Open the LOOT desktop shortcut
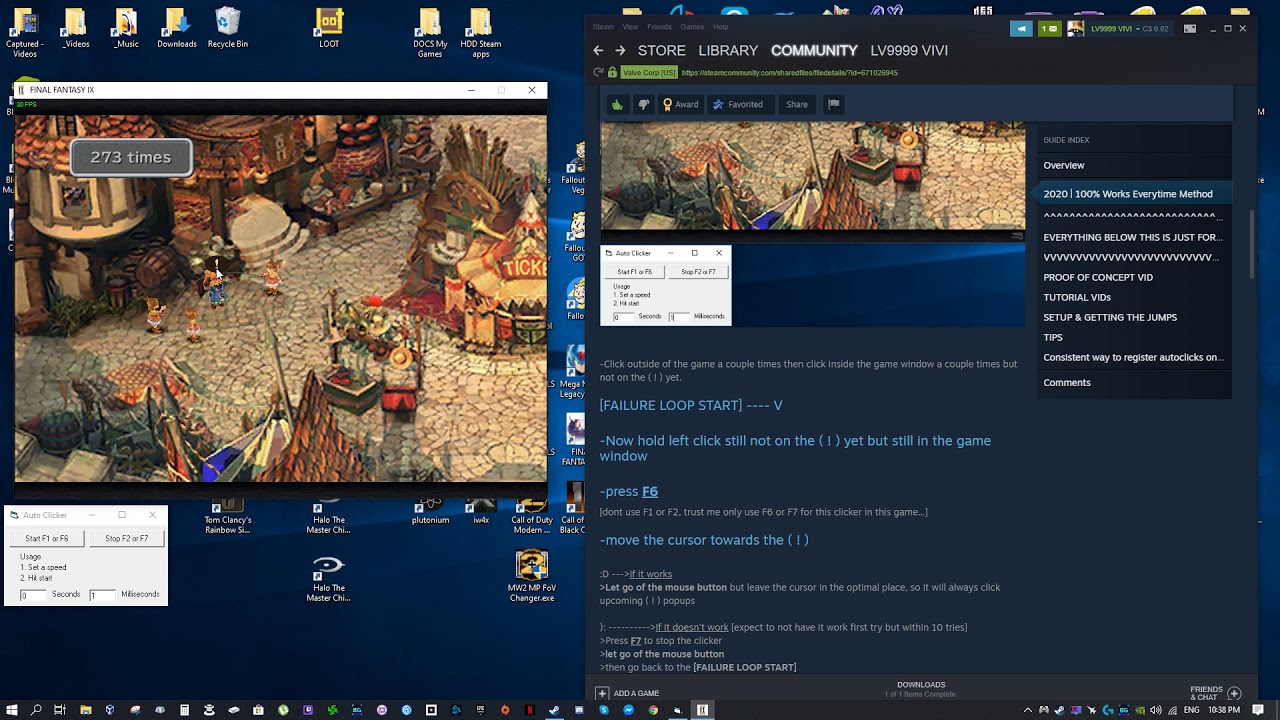This screenshot has height=720, width=1280. click(329, 29)
